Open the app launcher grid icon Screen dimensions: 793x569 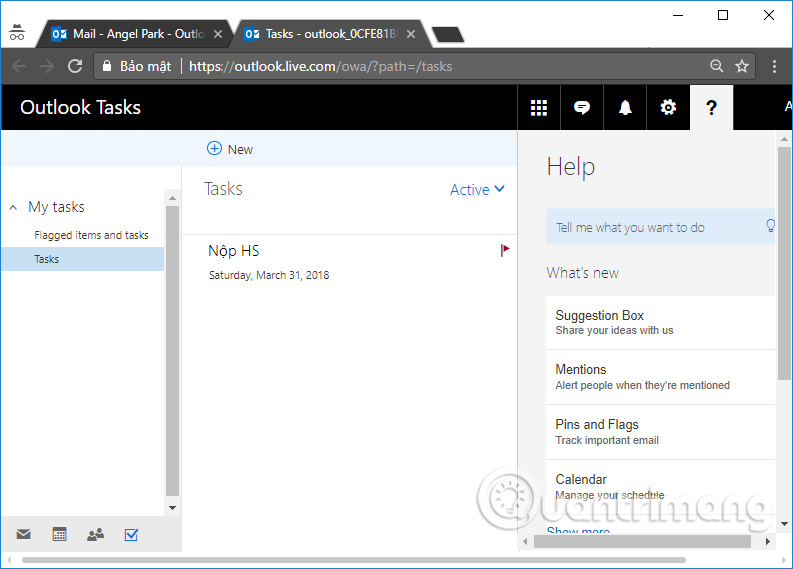(539, 108)
